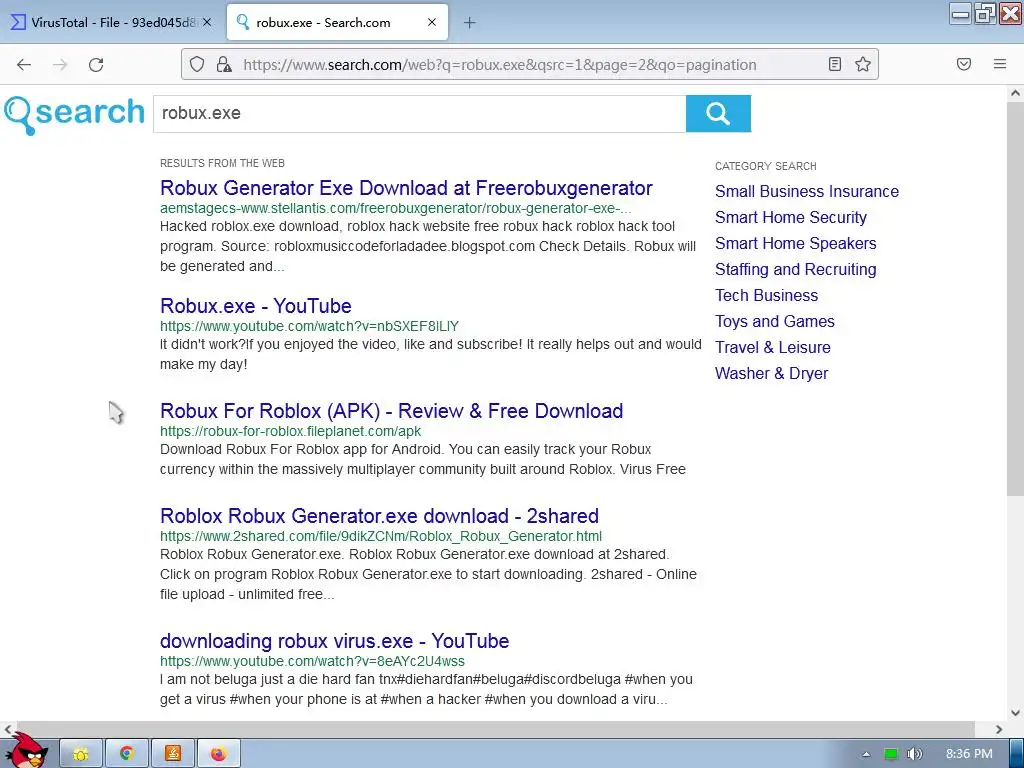Click robux-for-roblox.fileplanet.com/apk URL

(291, 431)
